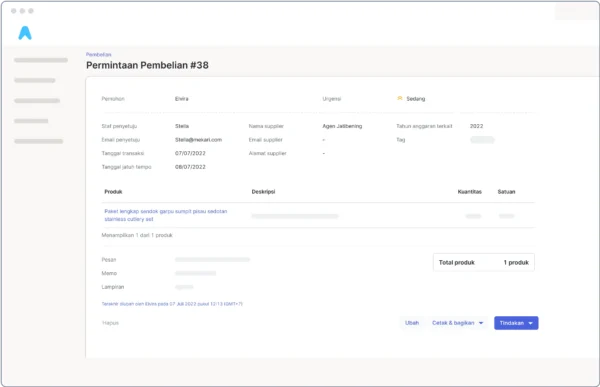This screenshot has height=387, width=600.
Task: Click the Tag placeholder chip
Action: click(x=482, y=140)
